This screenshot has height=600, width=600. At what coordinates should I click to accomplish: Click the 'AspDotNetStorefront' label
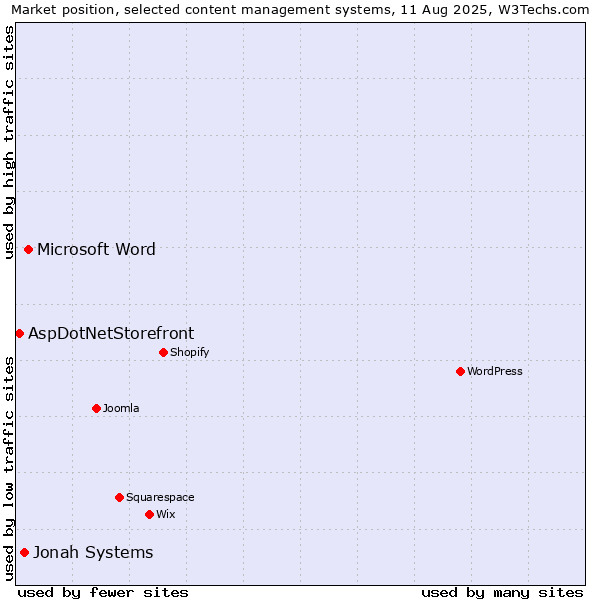pyautogui.click(x=111, y=333)
